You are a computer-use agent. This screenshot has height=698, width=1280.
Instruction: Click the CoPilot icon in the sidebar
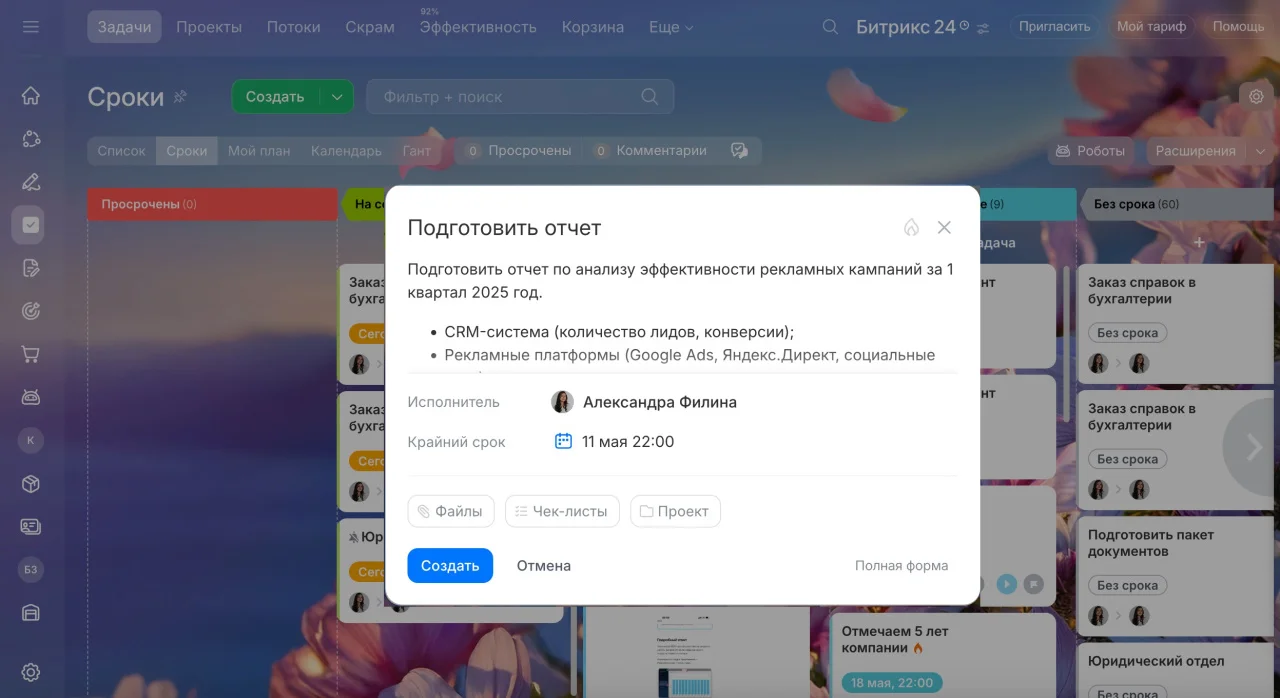coord(28,140)
